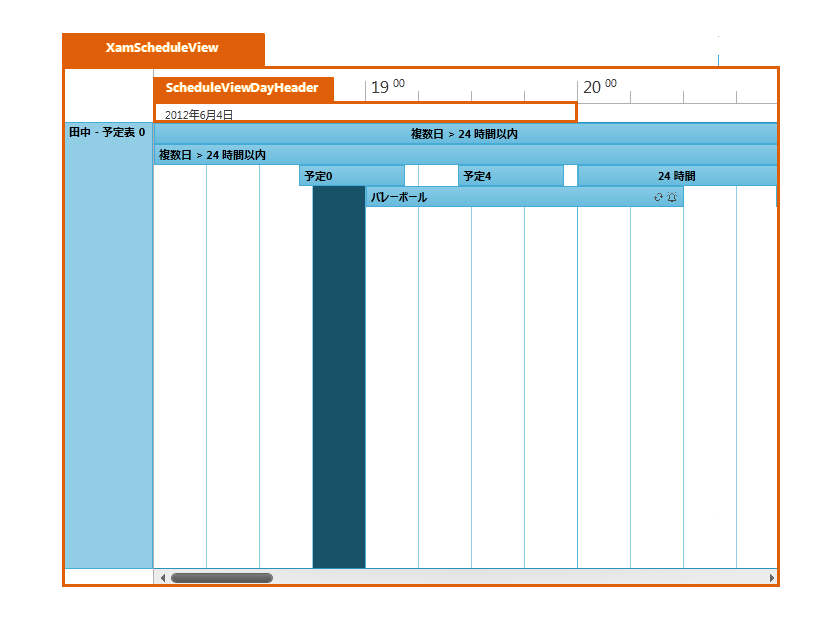Select the centered 複数日 > 24 時間以内 appointment
Screen dimensions: 839x629
pyautogui.click(x=465, y=134)
